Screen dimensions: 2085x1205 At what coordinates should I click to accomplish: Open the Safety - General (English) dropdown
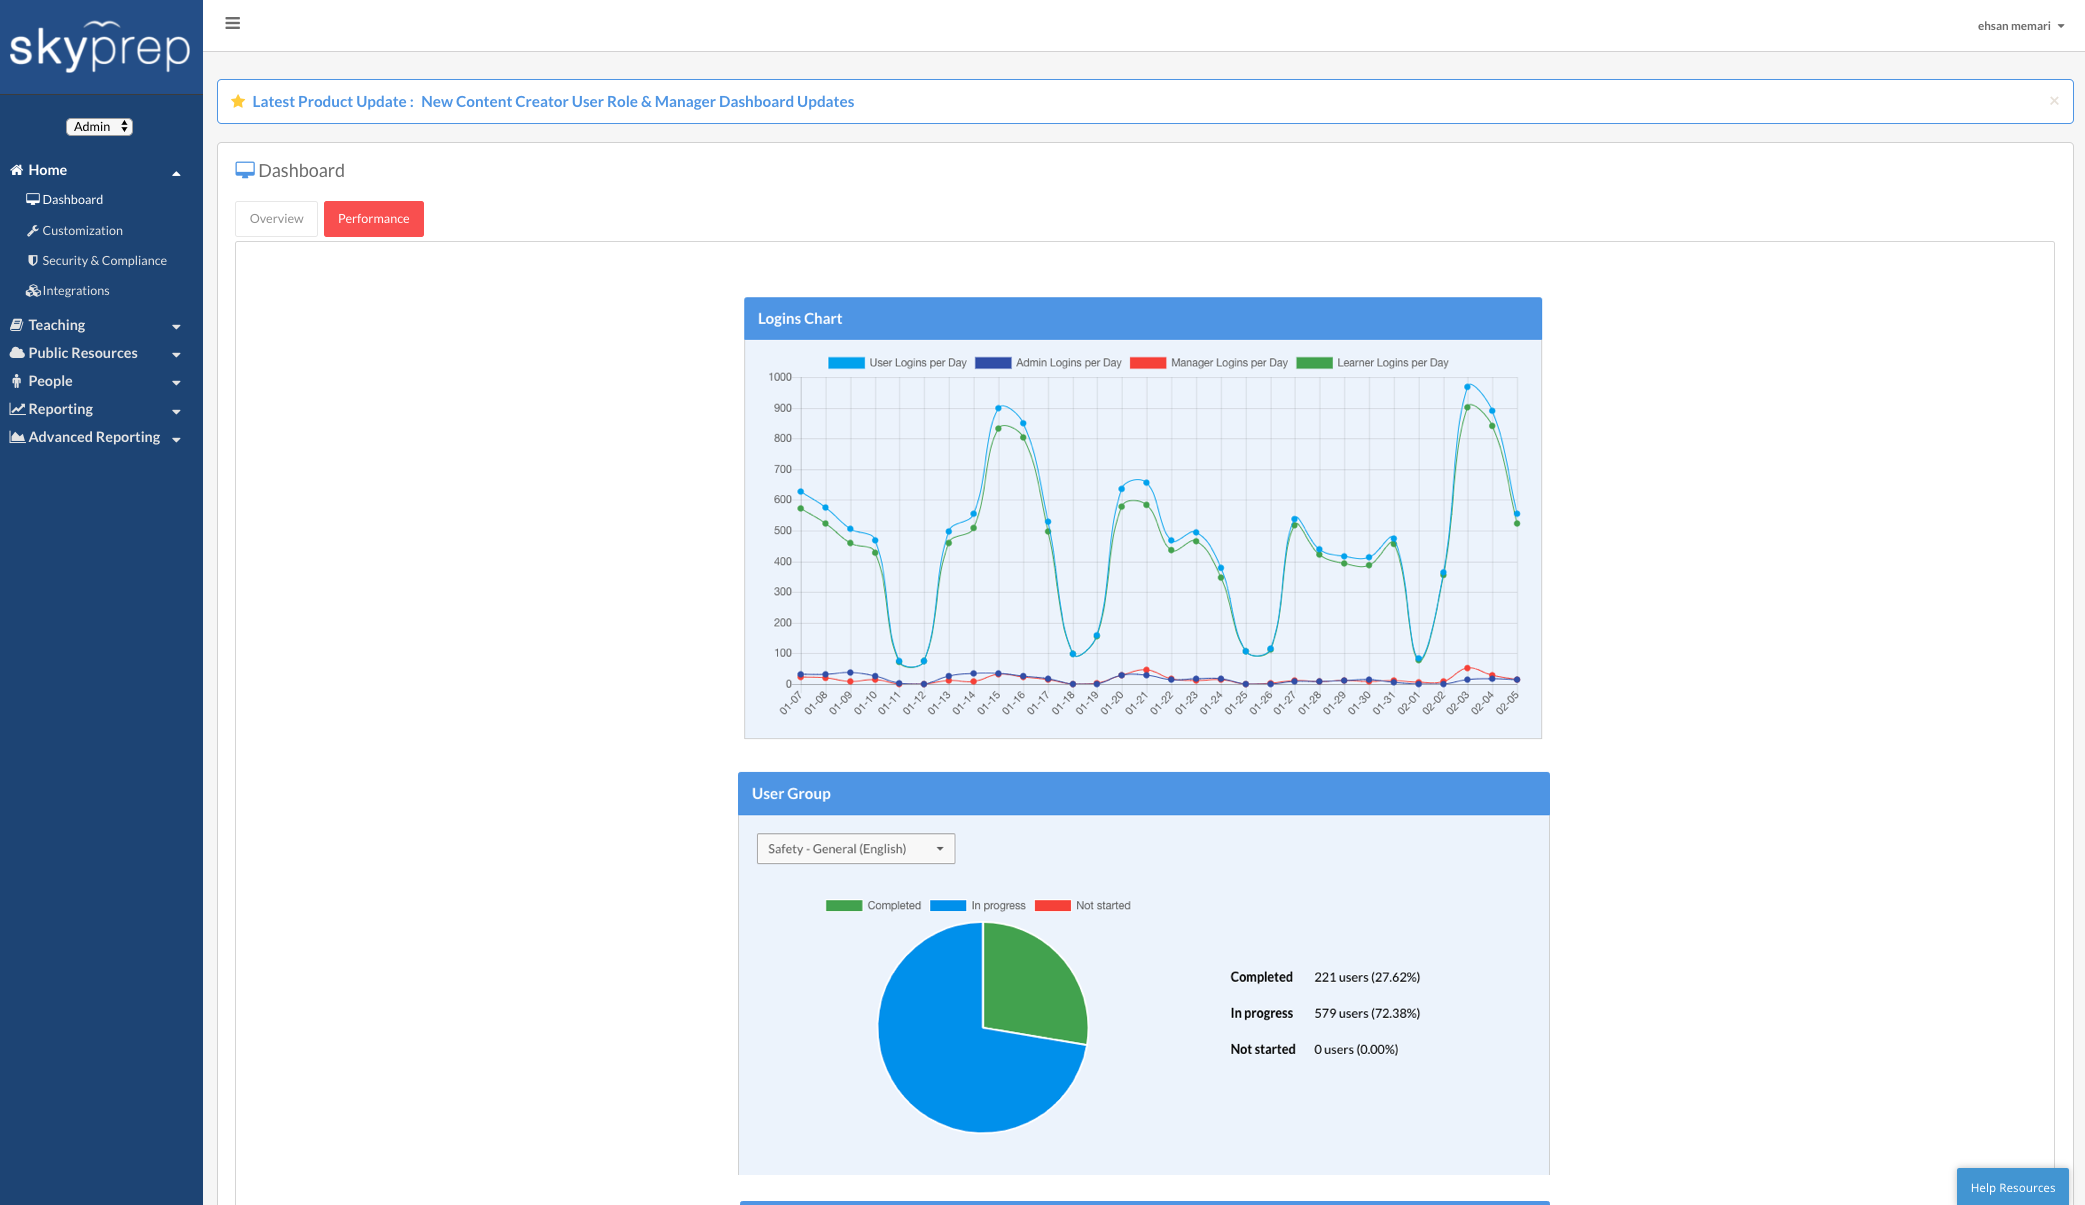pos(855,848)
